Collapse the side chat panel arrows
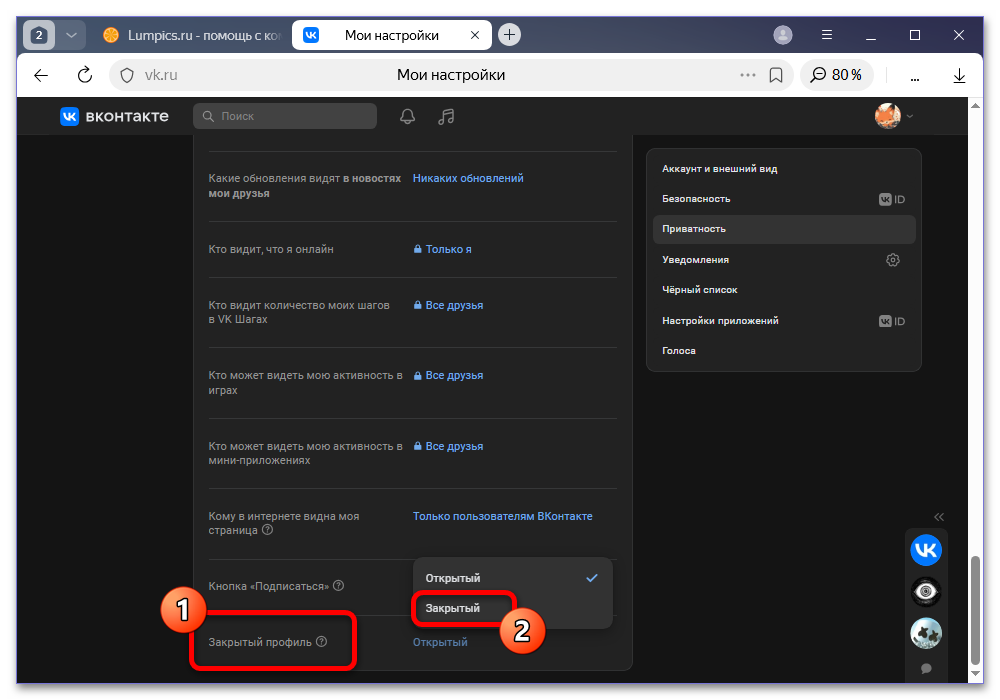1000x700 pixels. [939, 517]
